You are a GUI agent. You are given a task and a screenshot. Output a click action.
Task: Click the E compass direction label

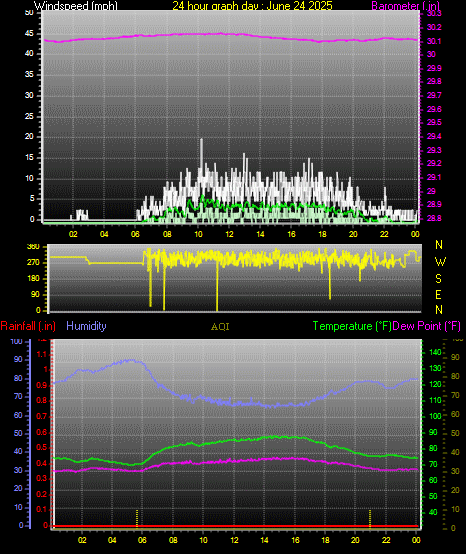[438, 295]
